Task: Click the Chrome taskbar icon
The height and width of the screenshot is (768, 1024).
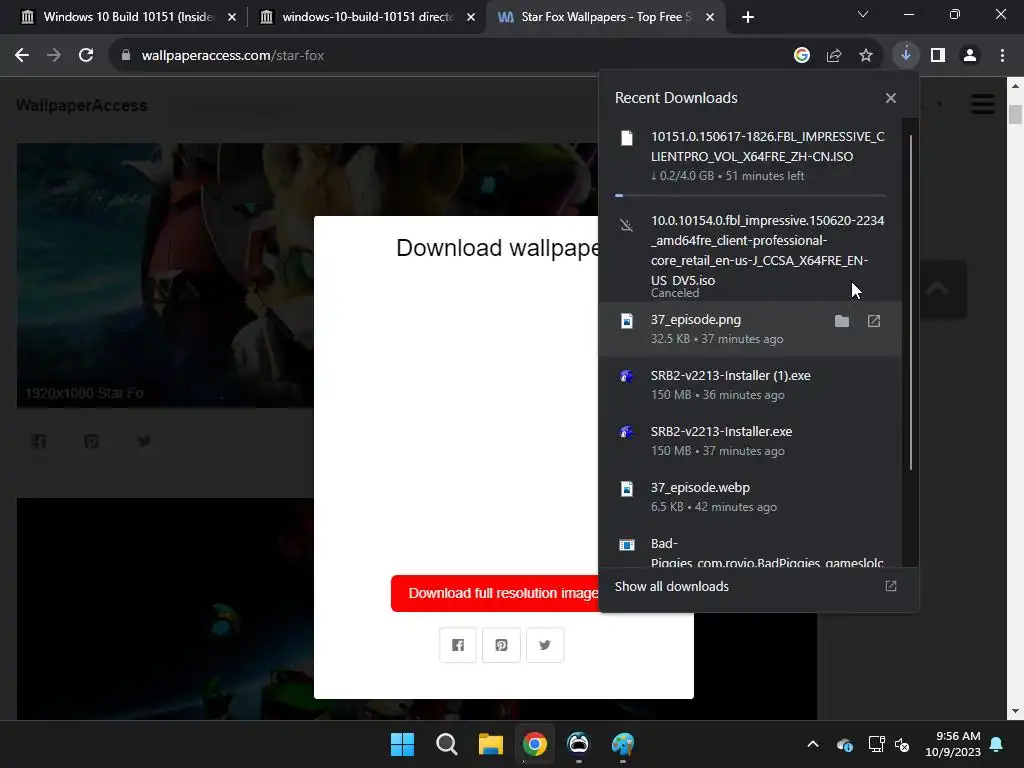Action: tap(534, 744)
